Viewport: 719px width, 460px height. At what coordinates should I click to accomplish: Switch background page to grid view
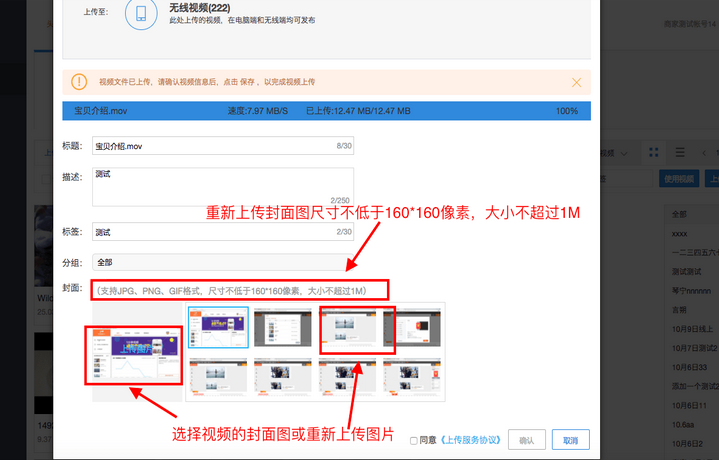(x=654, y=152)
